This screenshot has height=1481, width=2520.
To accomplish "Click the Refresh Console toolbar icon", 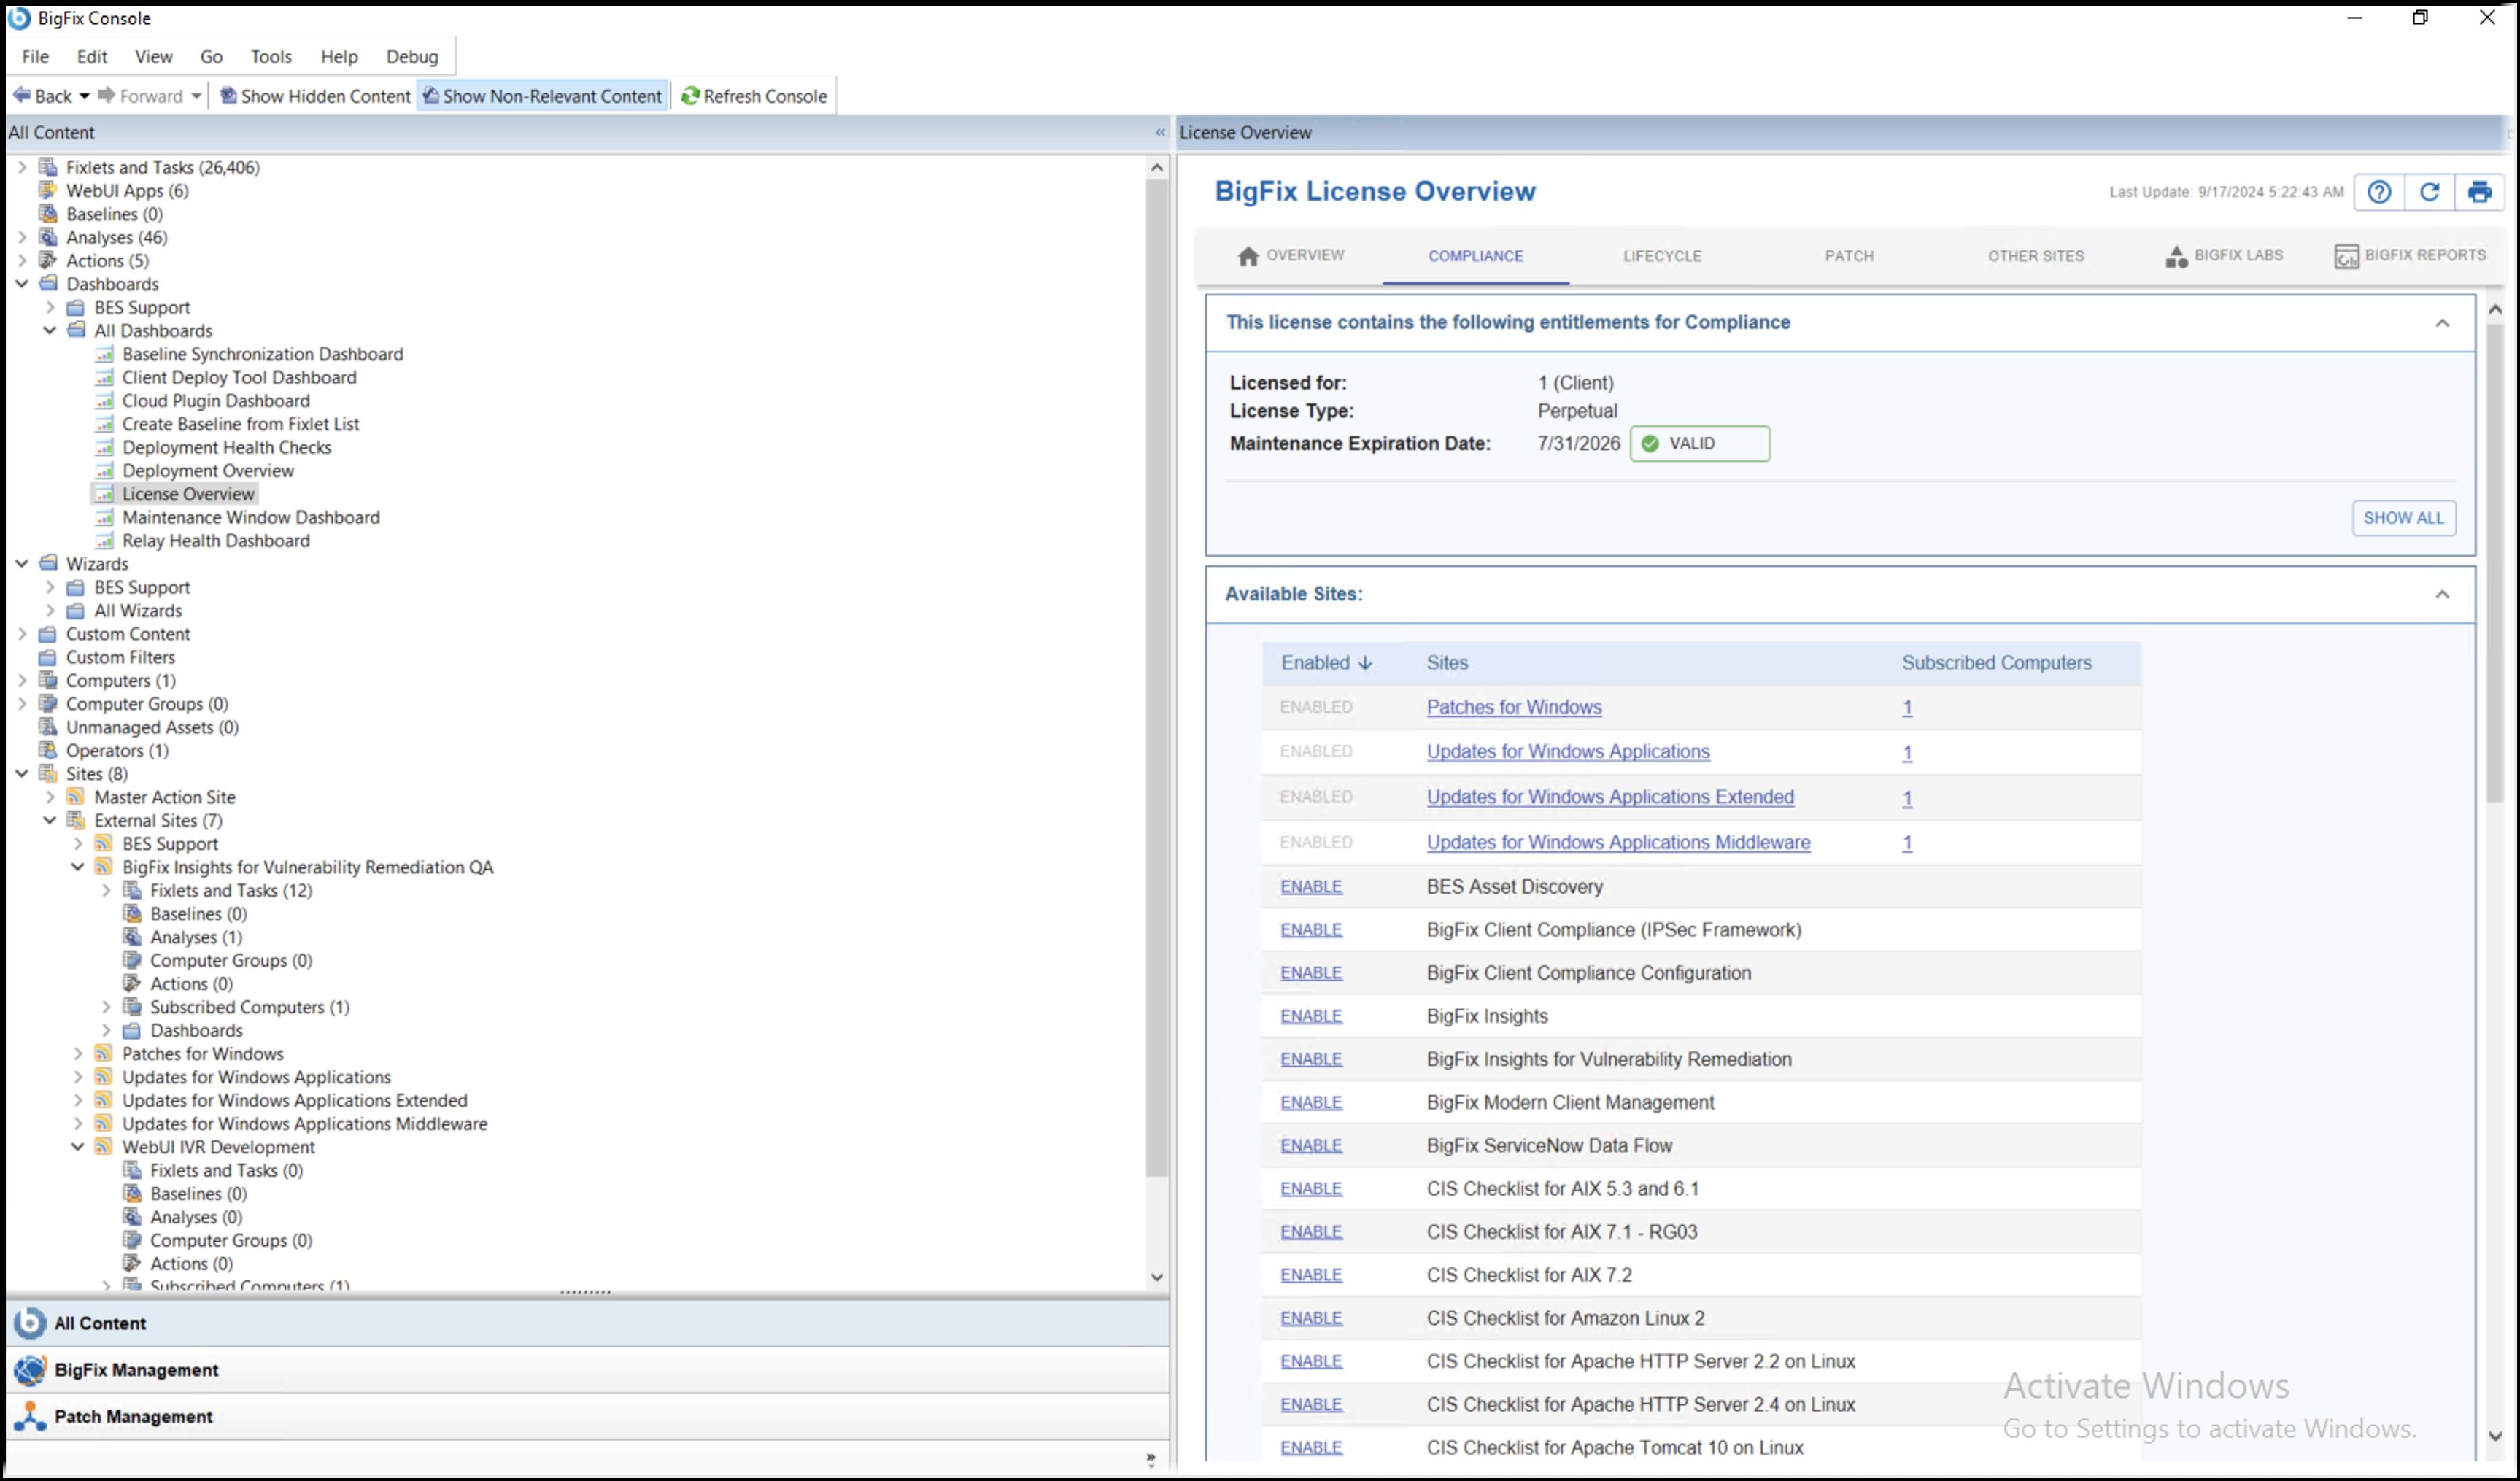I will click(x=690, y=96).
